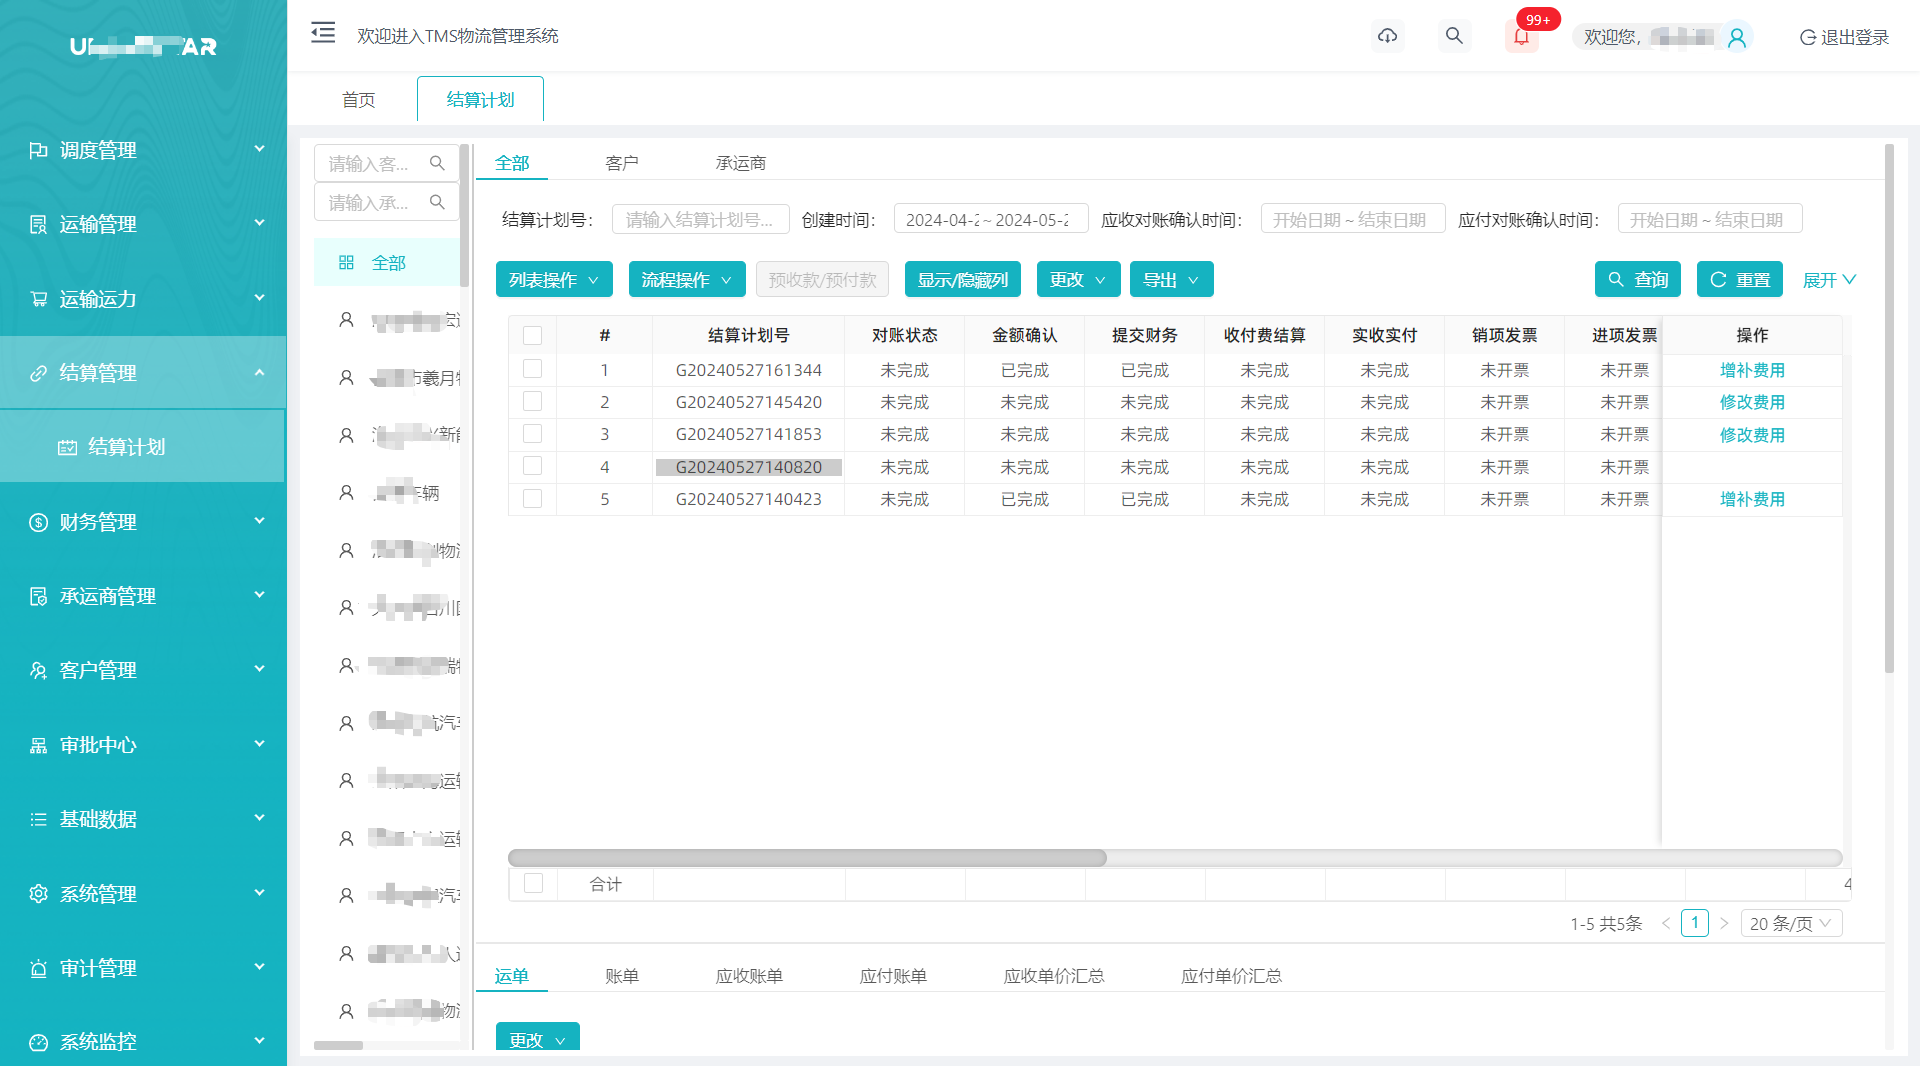Viewport: 1920px width, 1066px height.
Task: Click the 审计管理 alarm icon in sidebar
Action: coord(38,968)
